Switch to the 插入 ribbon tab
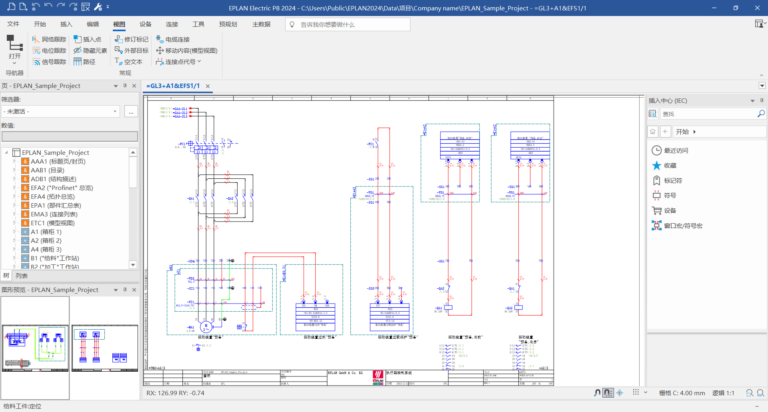 pyautogui.click(x=66, y=24)
